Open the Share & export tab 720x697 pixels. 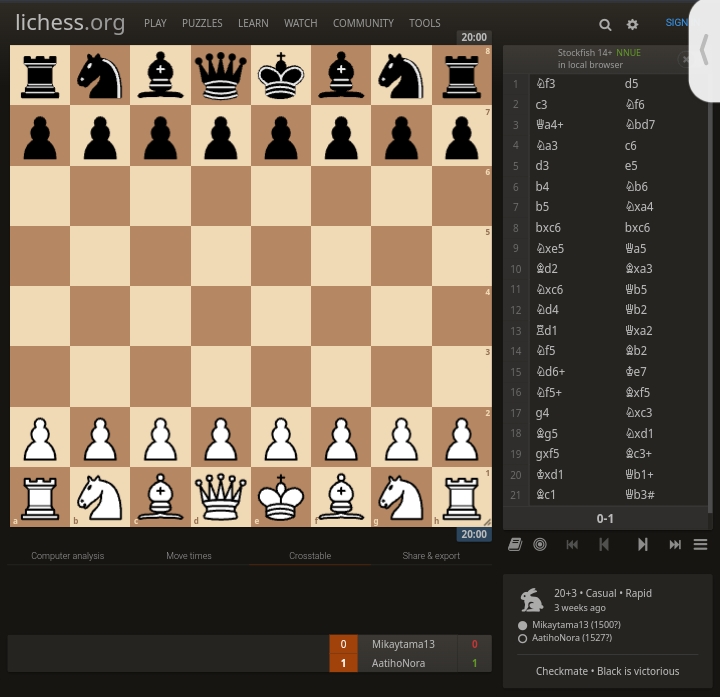tap(431, 556)
